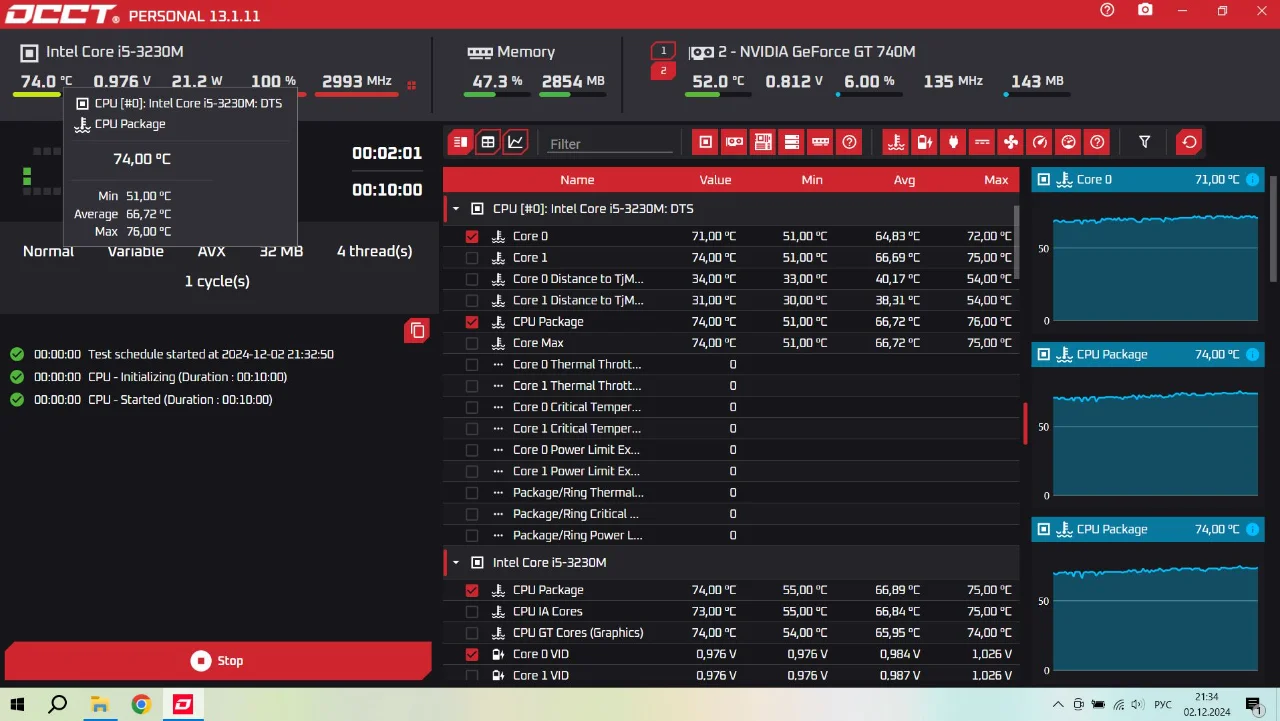Collapse the CPU [#0] DTS sensor group
Viewport: 1280px width, 721px height.
(x=456, y=209)
